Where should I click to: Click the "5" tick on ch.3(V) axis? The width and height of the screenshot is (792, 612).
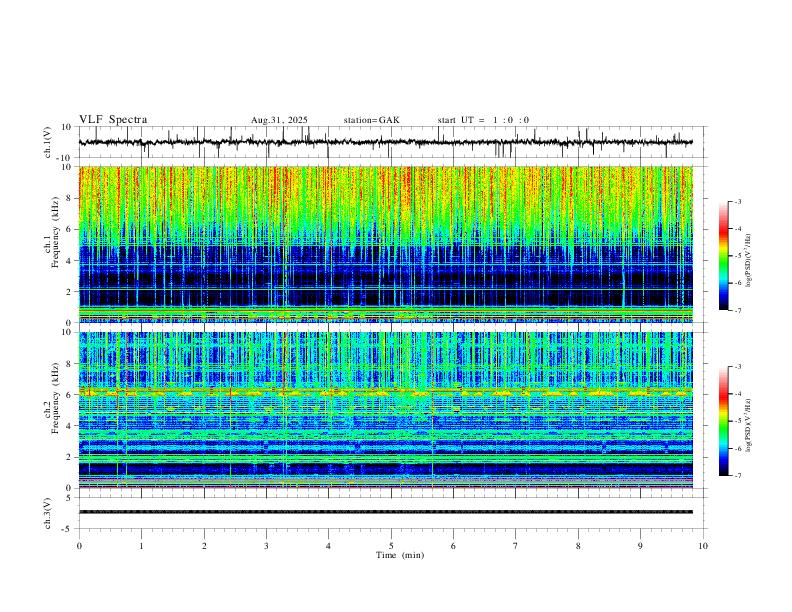tap(69, 497)
